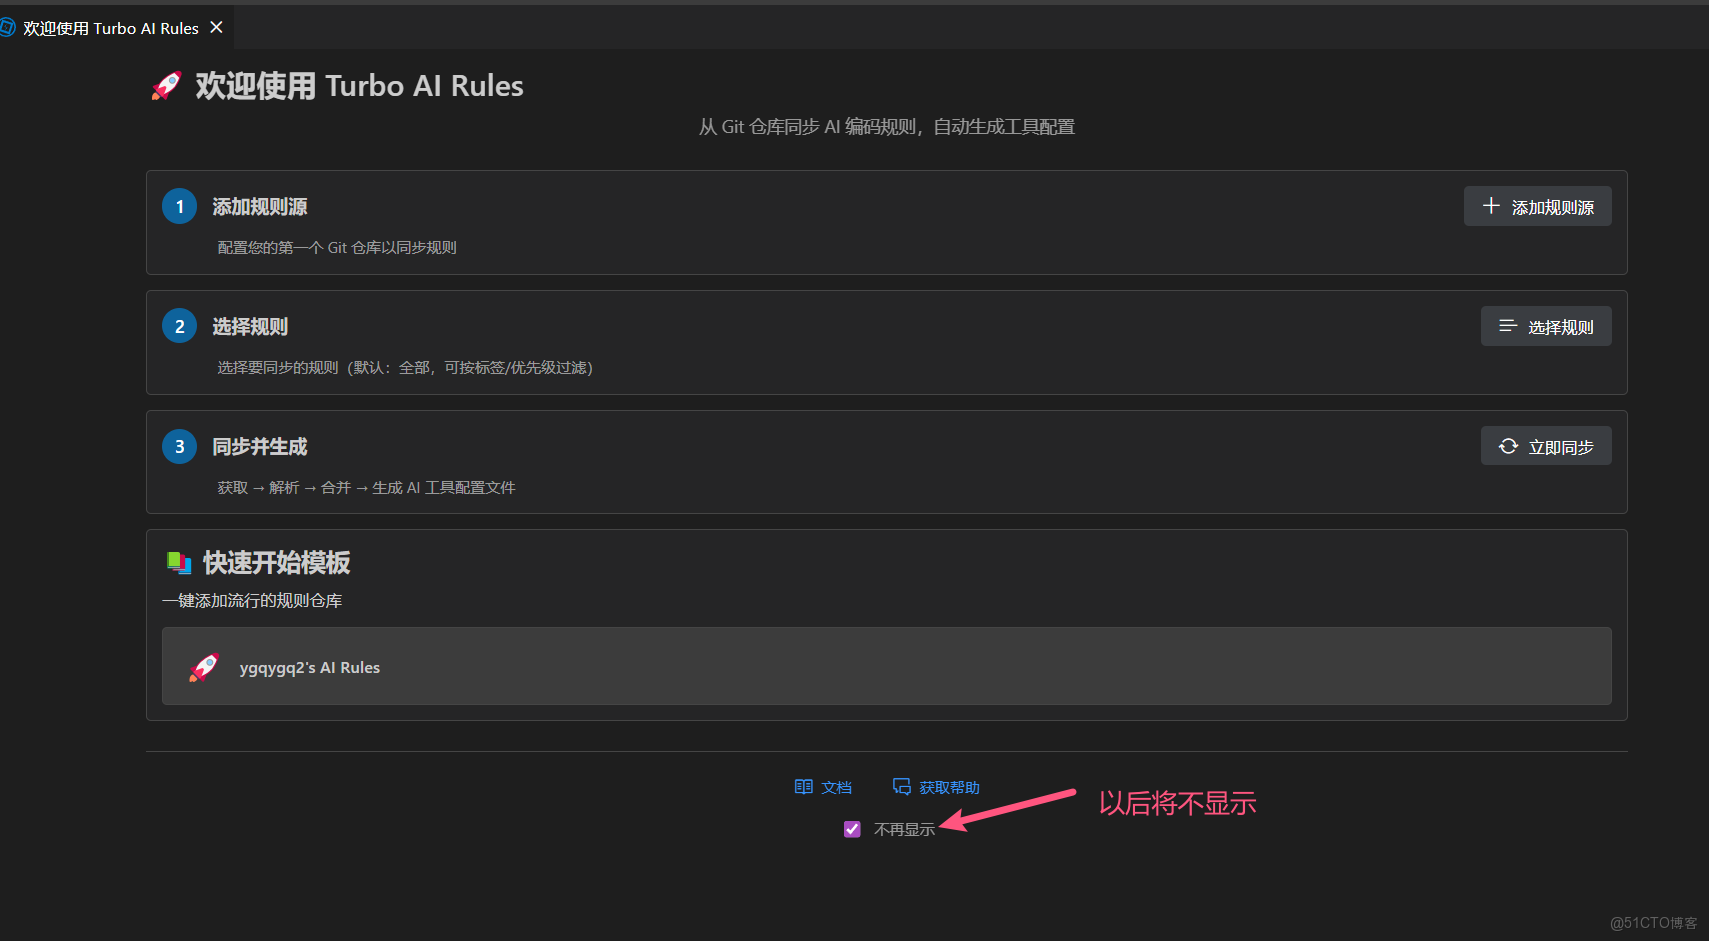This screenshot has height=941, width=1709.
Task: Click the 添加规则源 step heading
Action: pyautogui.click(x=260, y=207)
